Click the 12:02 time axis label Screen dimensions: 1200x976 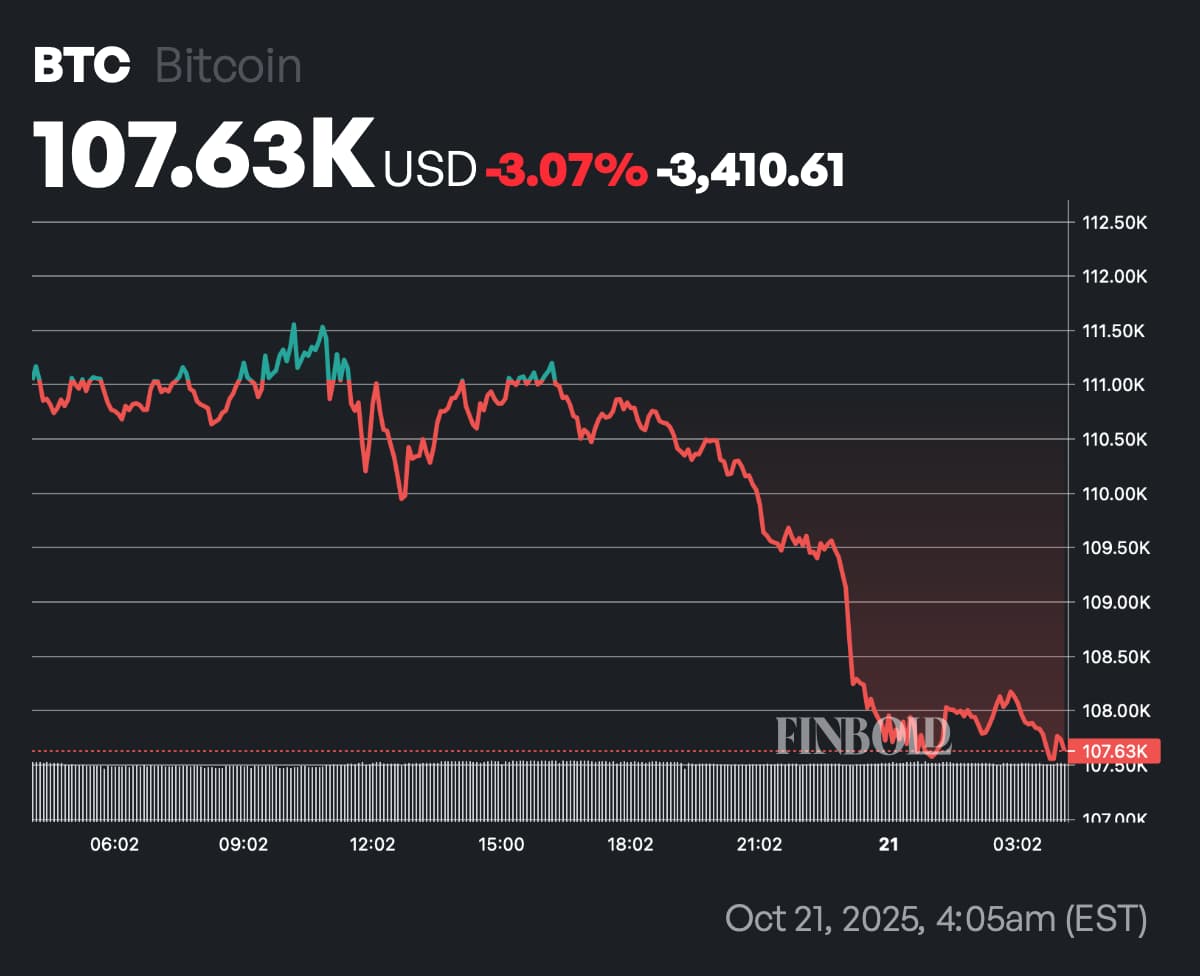pyautogui.click(x=372, y=844)
